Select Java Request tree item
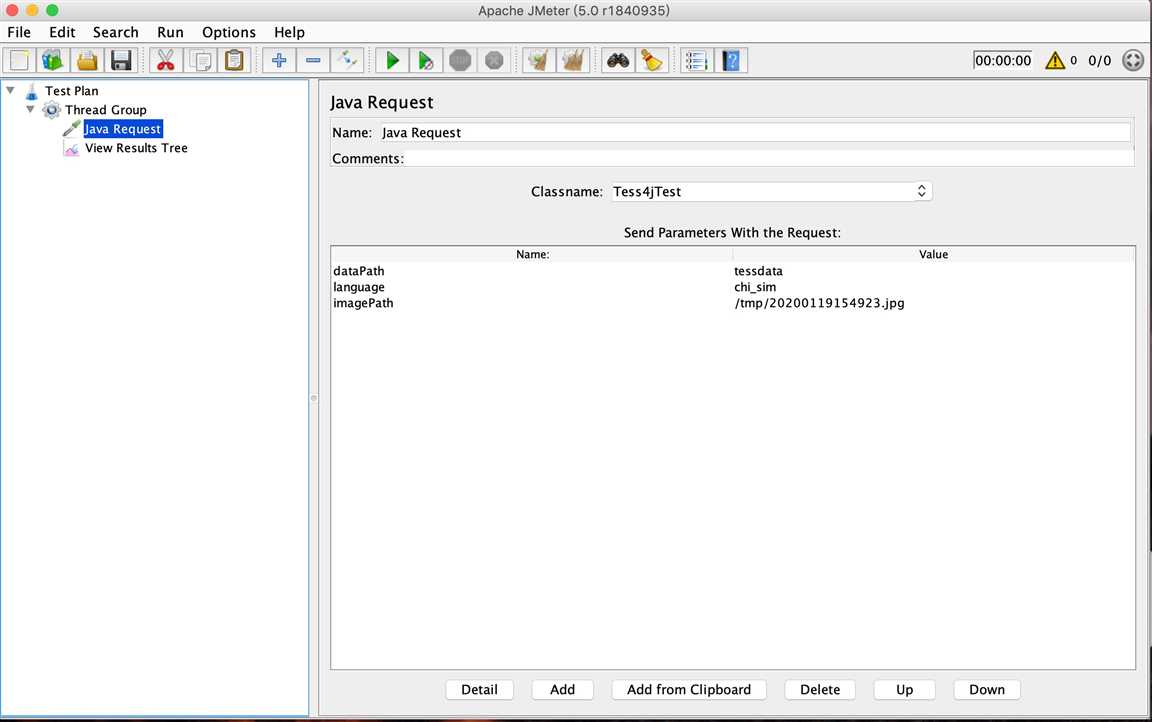 [x=123, y=129]
